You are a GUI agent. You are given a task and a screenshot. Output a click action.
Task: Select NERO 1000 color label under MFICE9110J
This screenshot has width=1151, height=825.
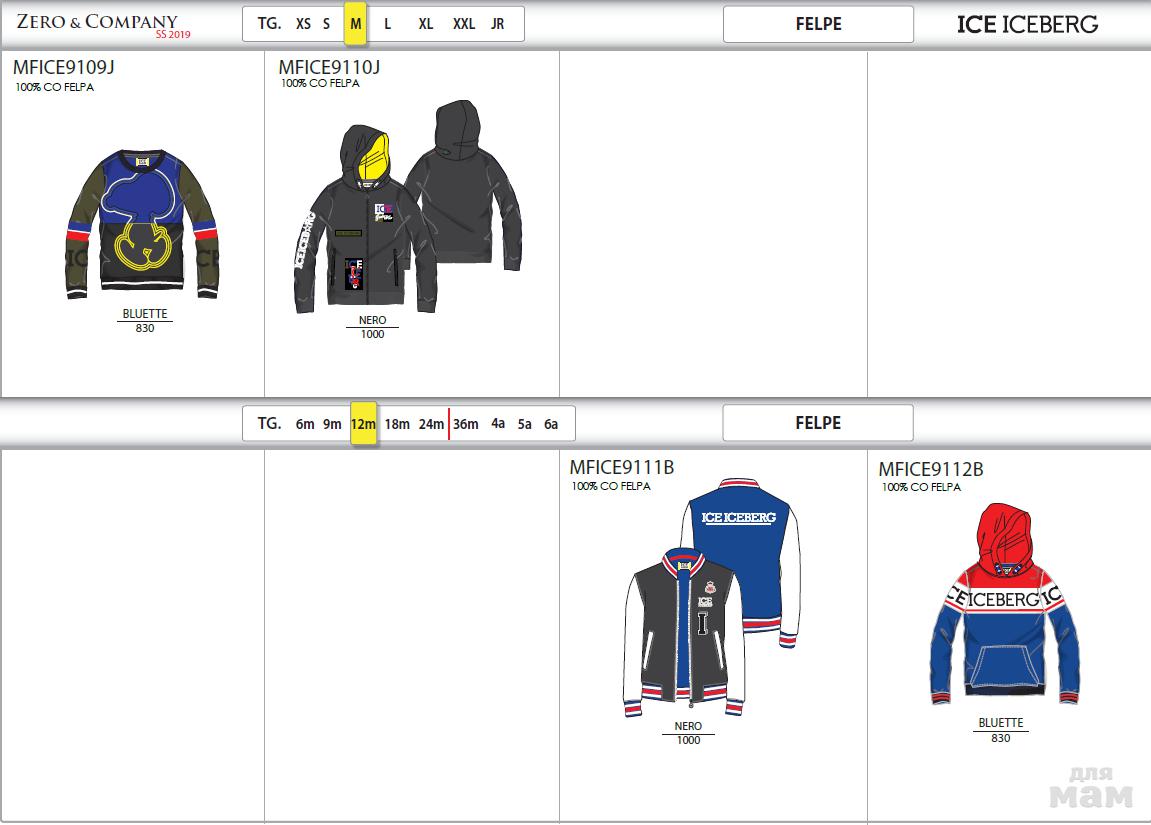pyautogui.click(x=372, y=327)
